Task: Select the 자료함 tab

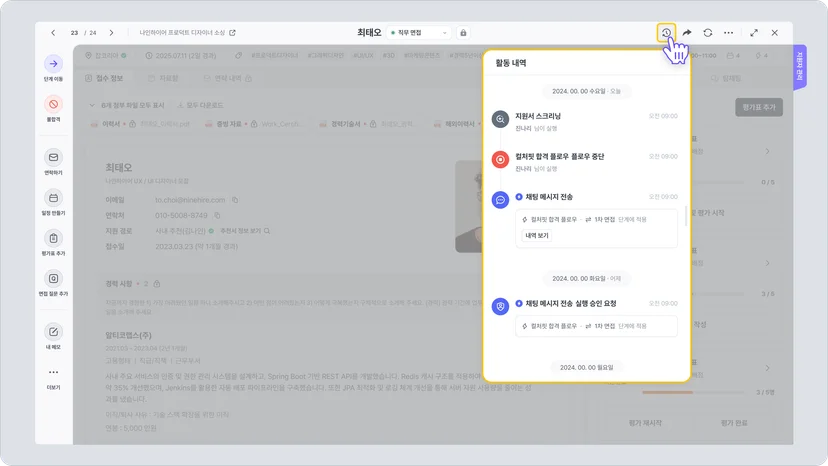Action: tap(163, 78)
